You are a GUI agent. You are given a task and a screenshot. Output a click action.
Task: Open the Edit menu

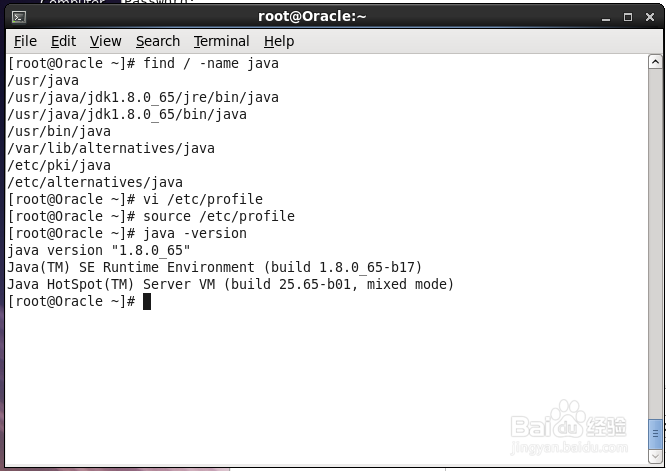63,41
